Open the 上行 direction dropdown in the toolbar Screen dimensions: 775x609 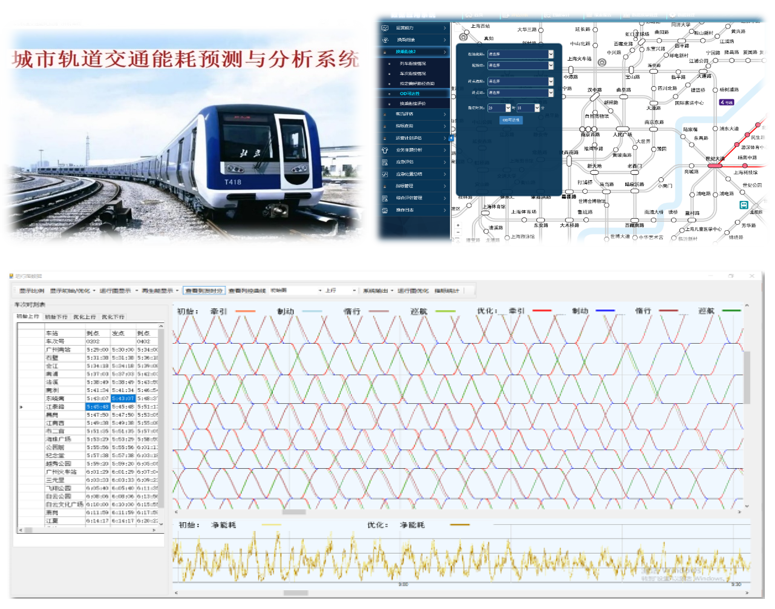pos(339,290)
